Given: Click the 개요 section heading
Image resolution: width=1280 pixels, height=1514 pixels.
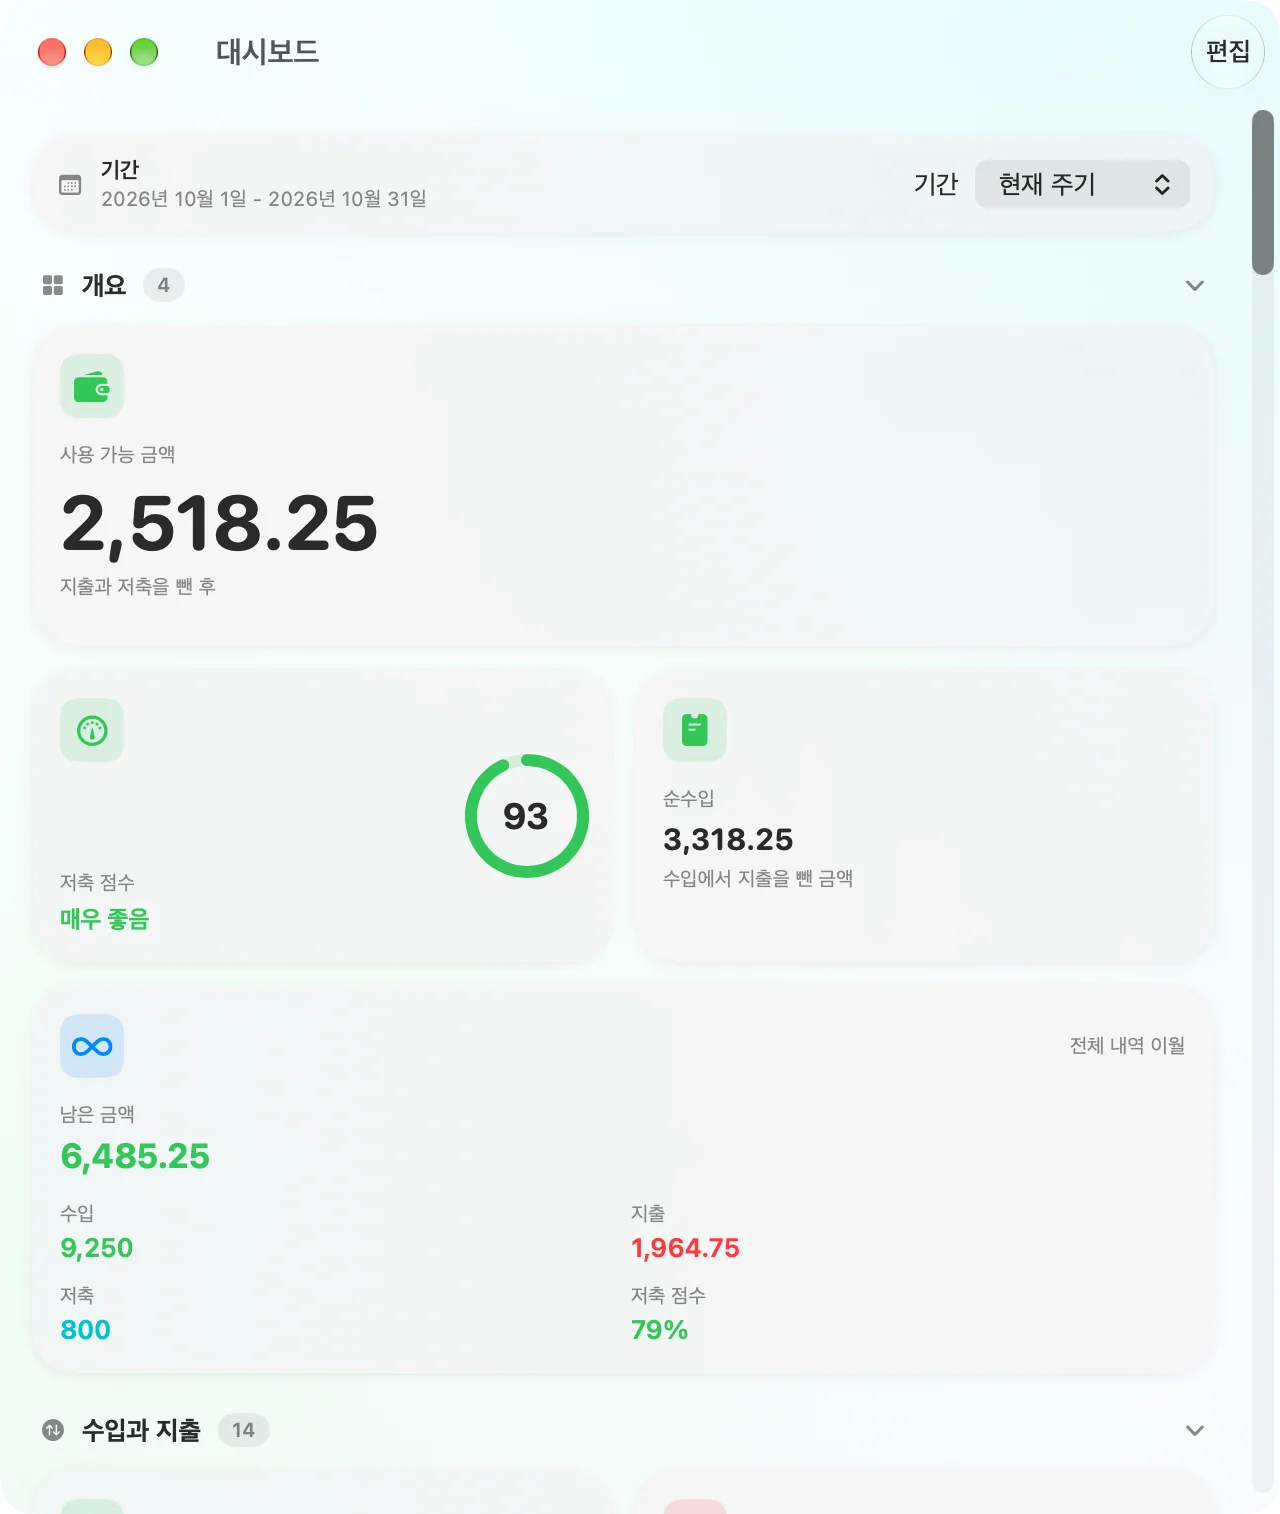Looking at the screenshot, I should tap(104, 285).
